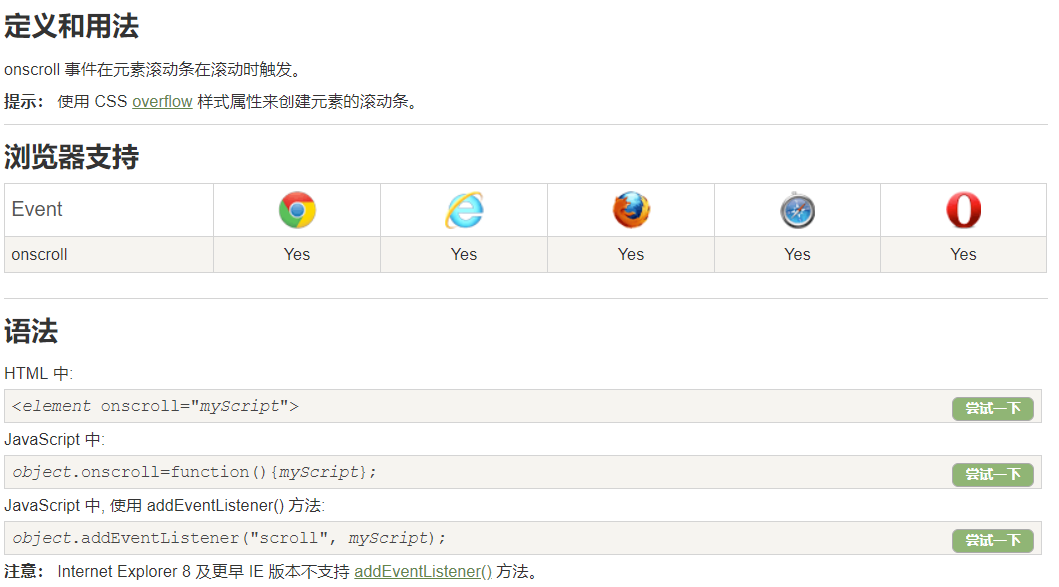Click the element onscroll="myScript" code
Image resolution: width=1059 pixels, height=587 pixels.
155,406
